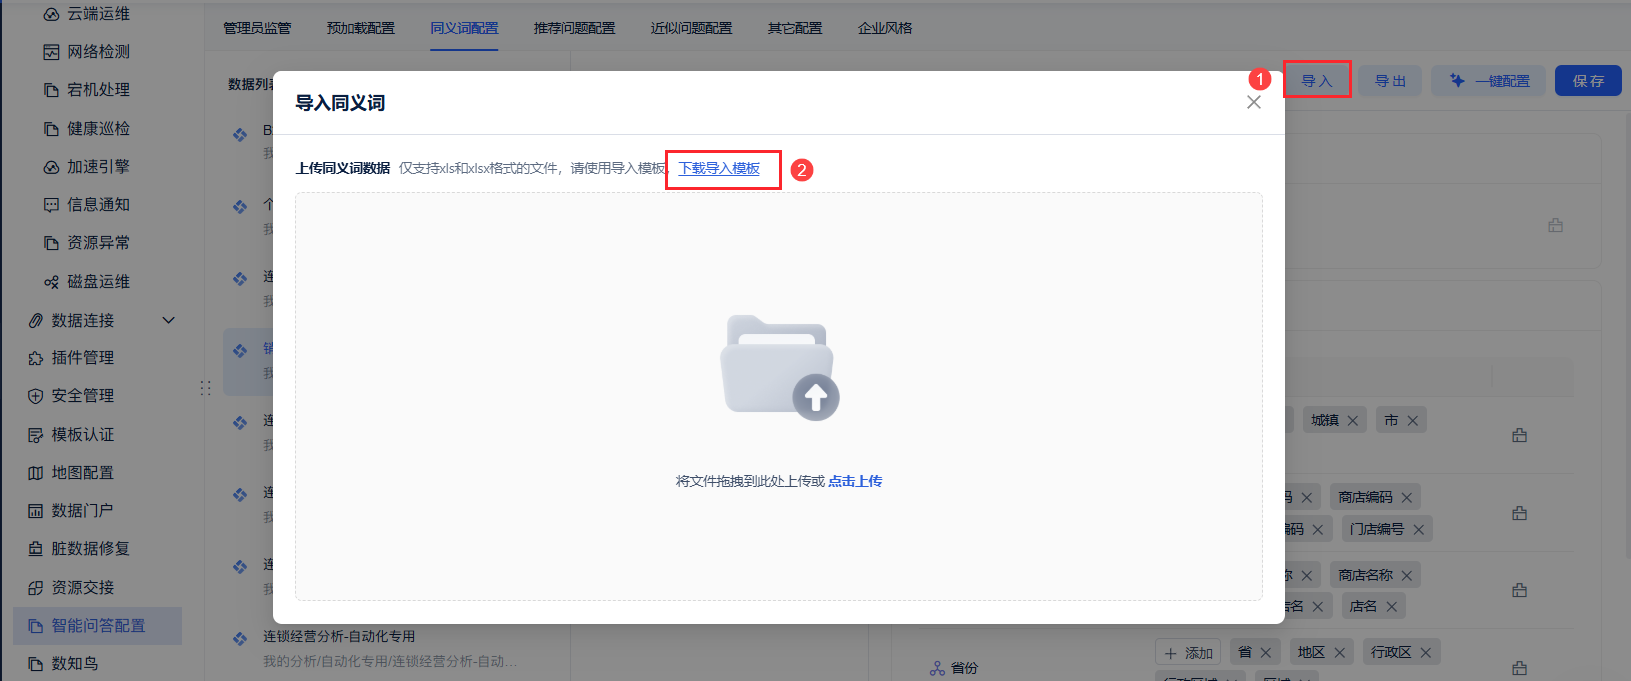This screenshot has width=1631, height=681.
Task: Remove the 行政区 synonym tag
Action: click(x=1425, y=653)
